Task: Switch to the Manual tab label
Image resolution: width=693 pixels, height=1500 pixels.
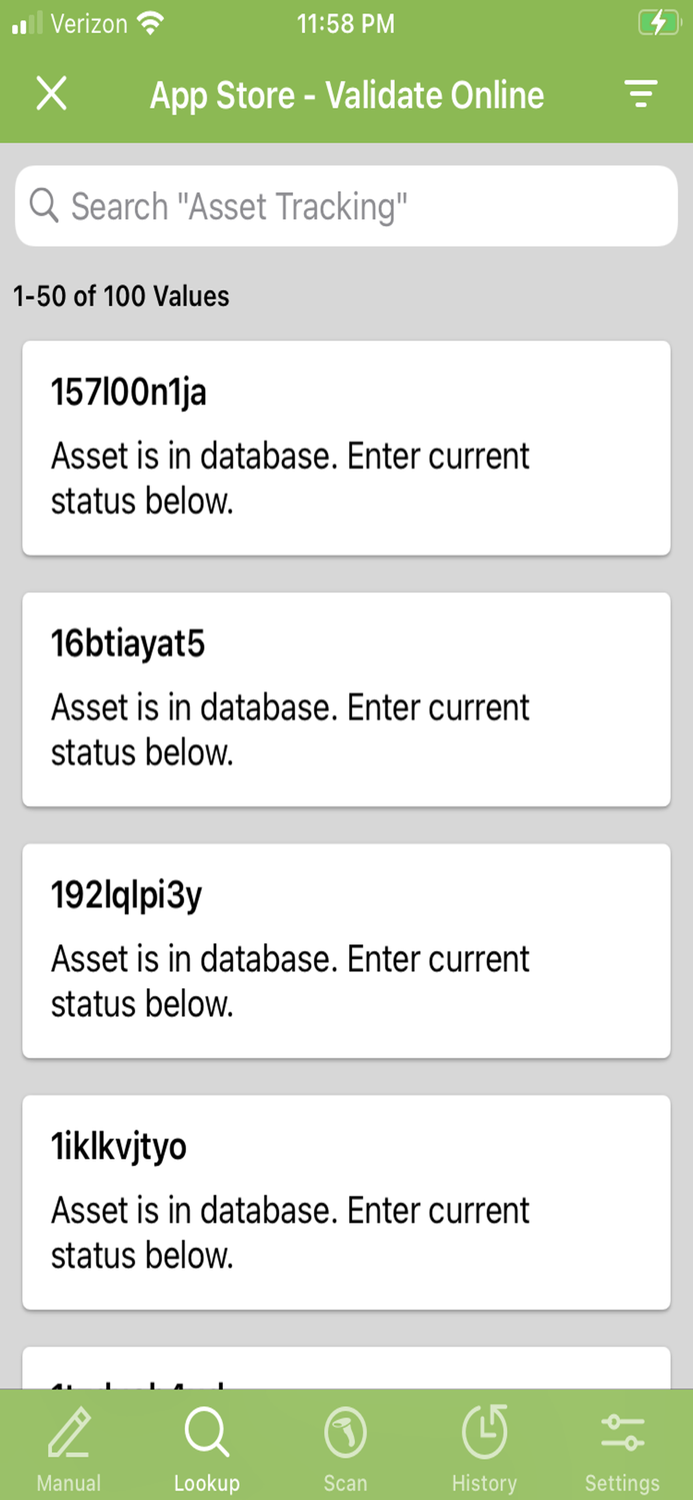Action: pyautogui.click(x=69, y=1482)
